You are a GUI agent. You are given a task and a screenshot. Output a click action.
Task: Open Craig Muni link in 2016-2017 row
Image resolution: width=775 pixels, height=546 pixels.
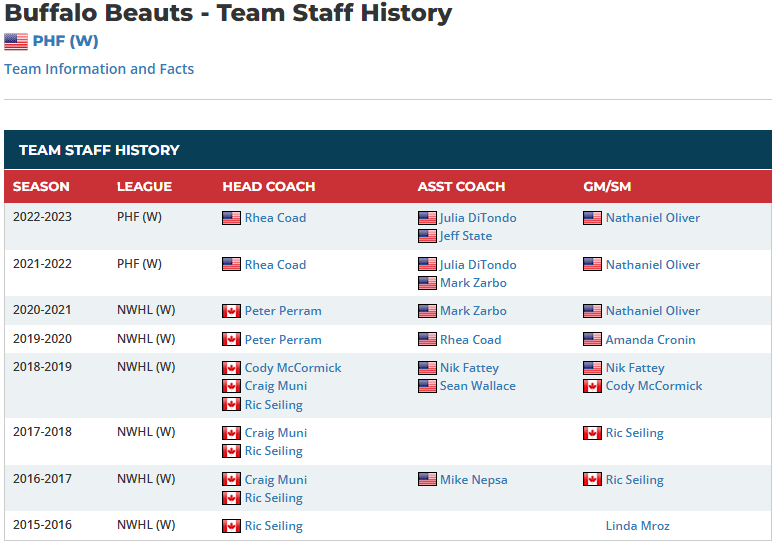276,480
